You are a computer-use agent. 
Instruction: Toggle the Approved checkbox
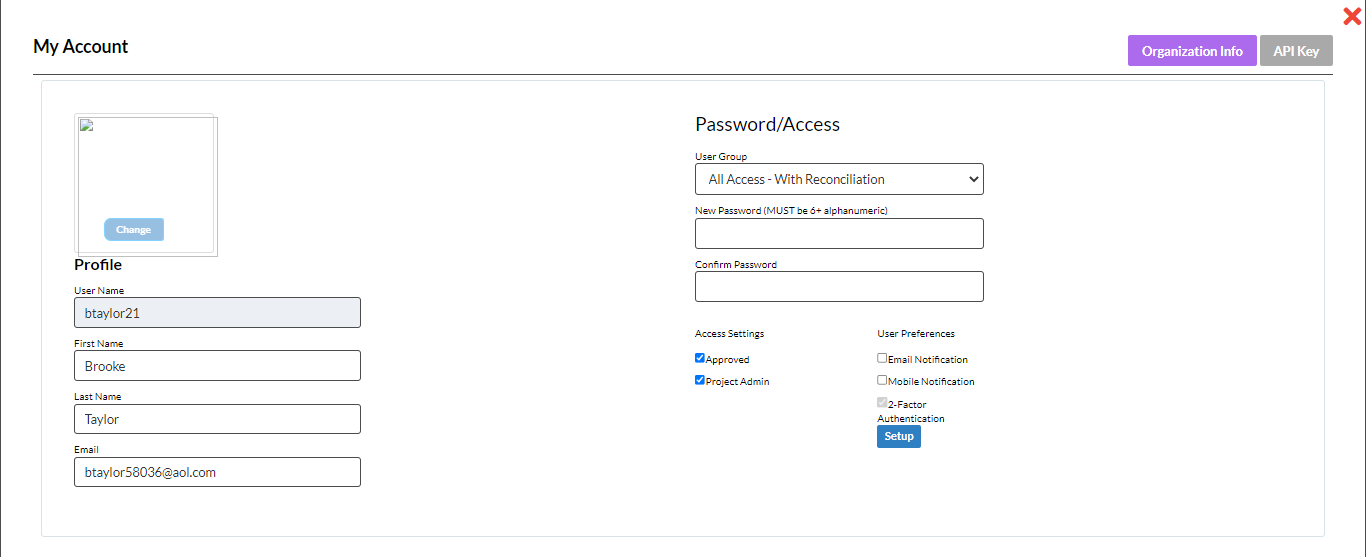(x=700, y=358)
